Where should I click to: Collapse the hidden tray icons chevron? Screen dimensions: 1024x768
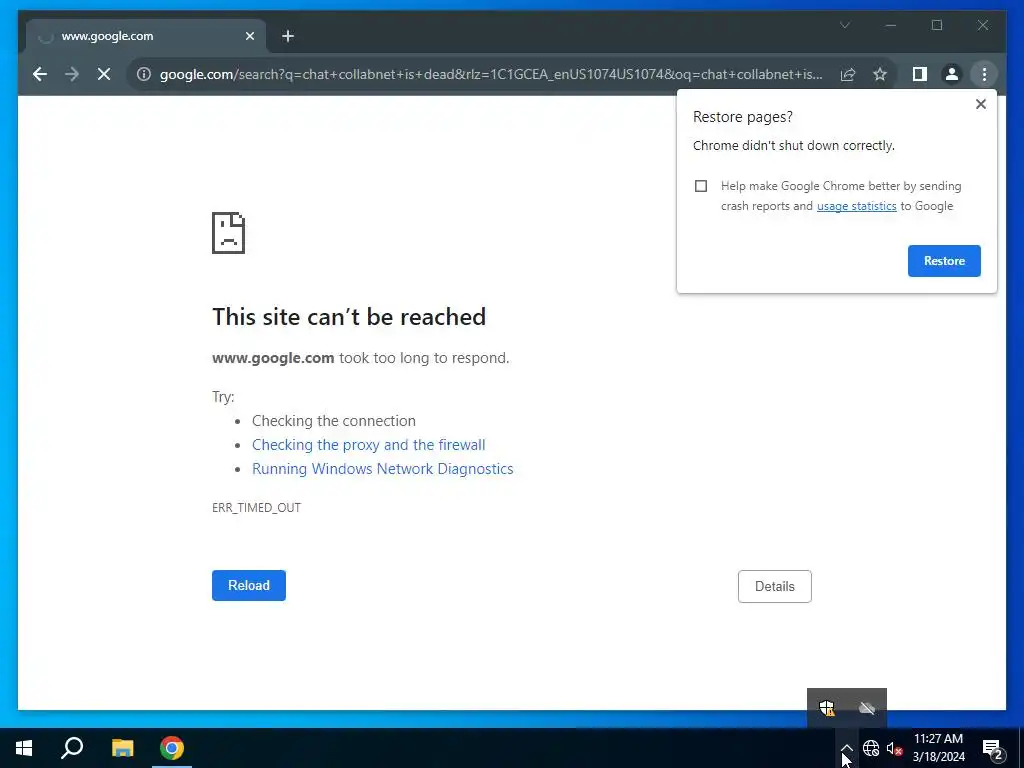click(846, 748)
